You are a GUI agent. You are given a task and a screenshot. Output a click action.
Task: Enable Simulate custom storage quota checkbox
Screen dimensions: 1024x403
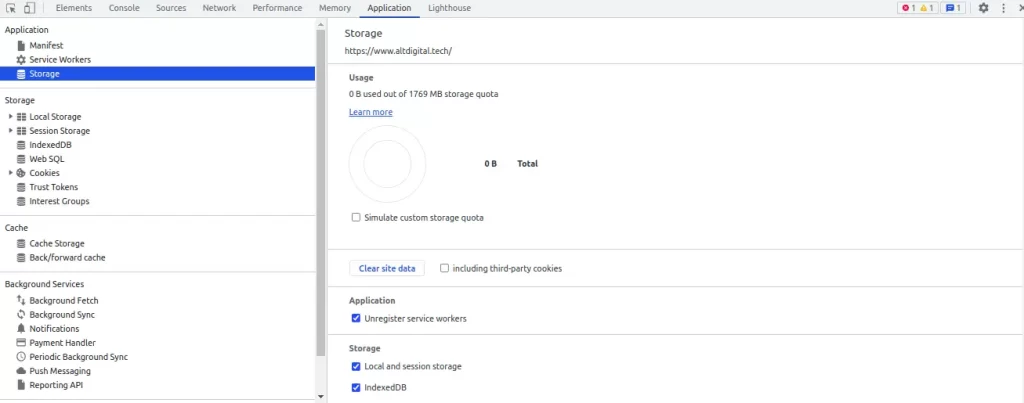pos(356,218)
